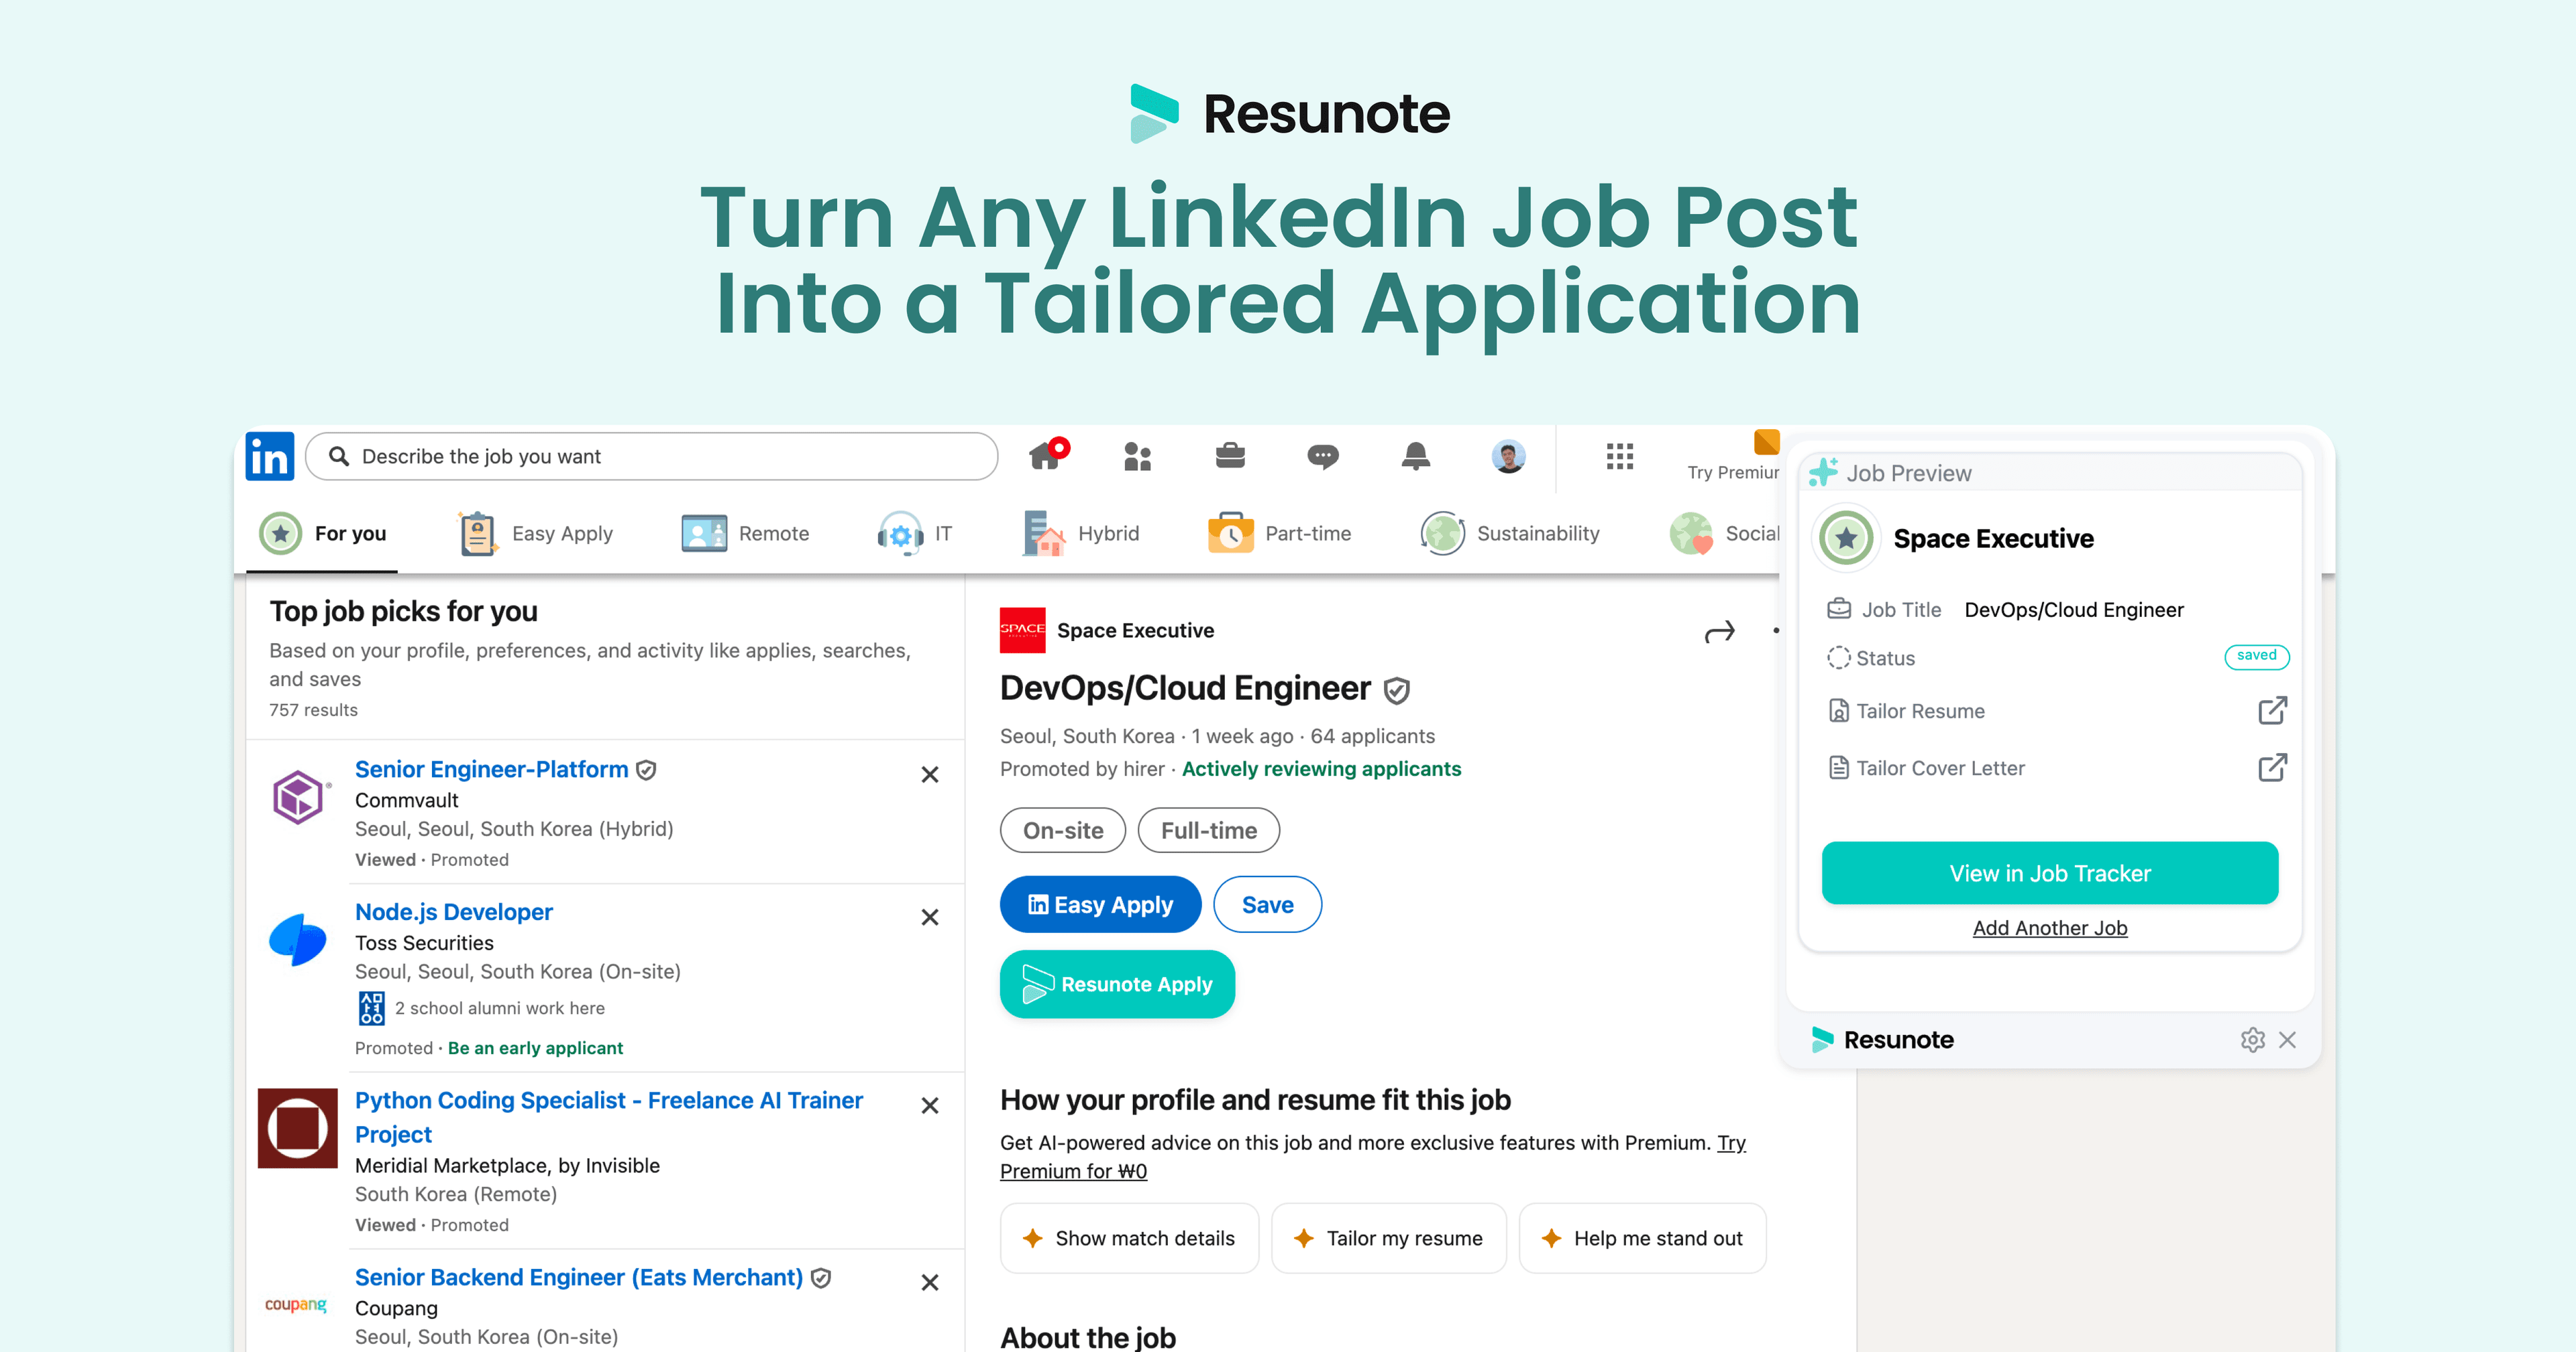2576x1352 pixels.
Task: Click the Resunote Apply button
Action: click(x=1117, y=984)
